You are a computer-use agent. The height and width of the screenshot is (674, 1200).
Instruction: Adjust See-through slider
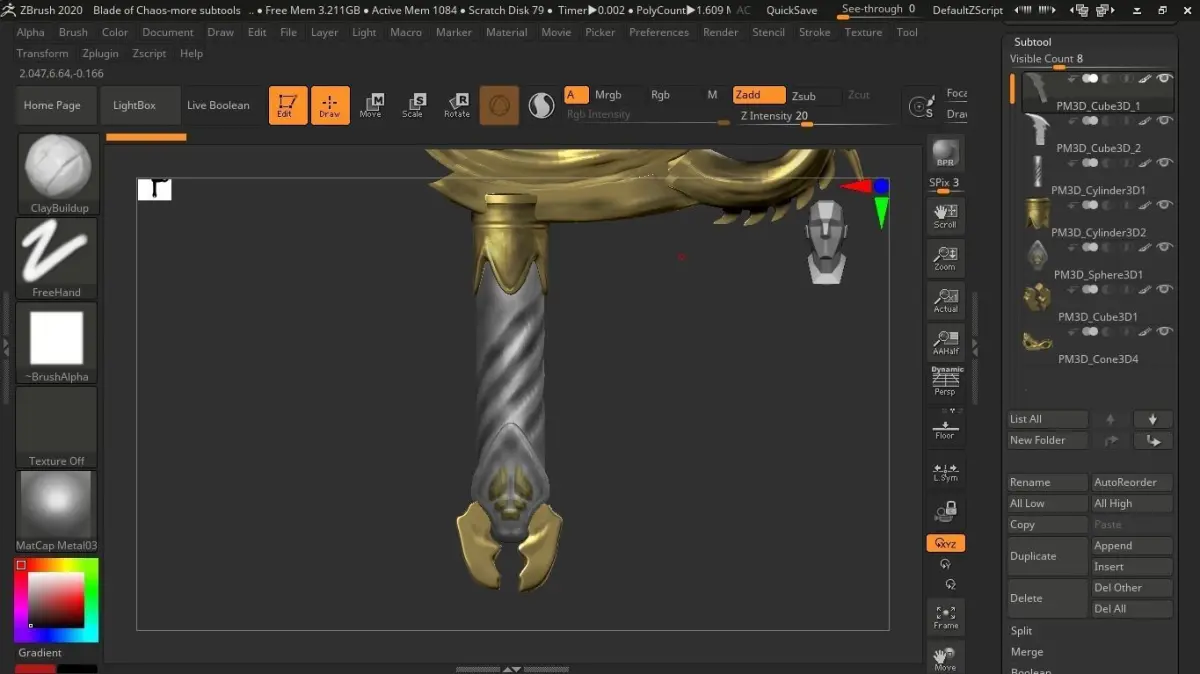click(880, 10)
